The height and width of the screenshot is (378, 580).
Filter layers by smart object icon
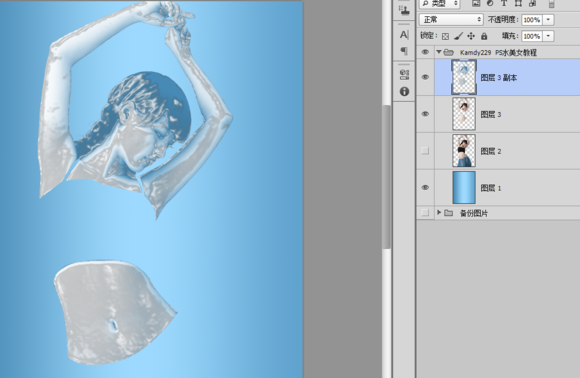(532, 3)
